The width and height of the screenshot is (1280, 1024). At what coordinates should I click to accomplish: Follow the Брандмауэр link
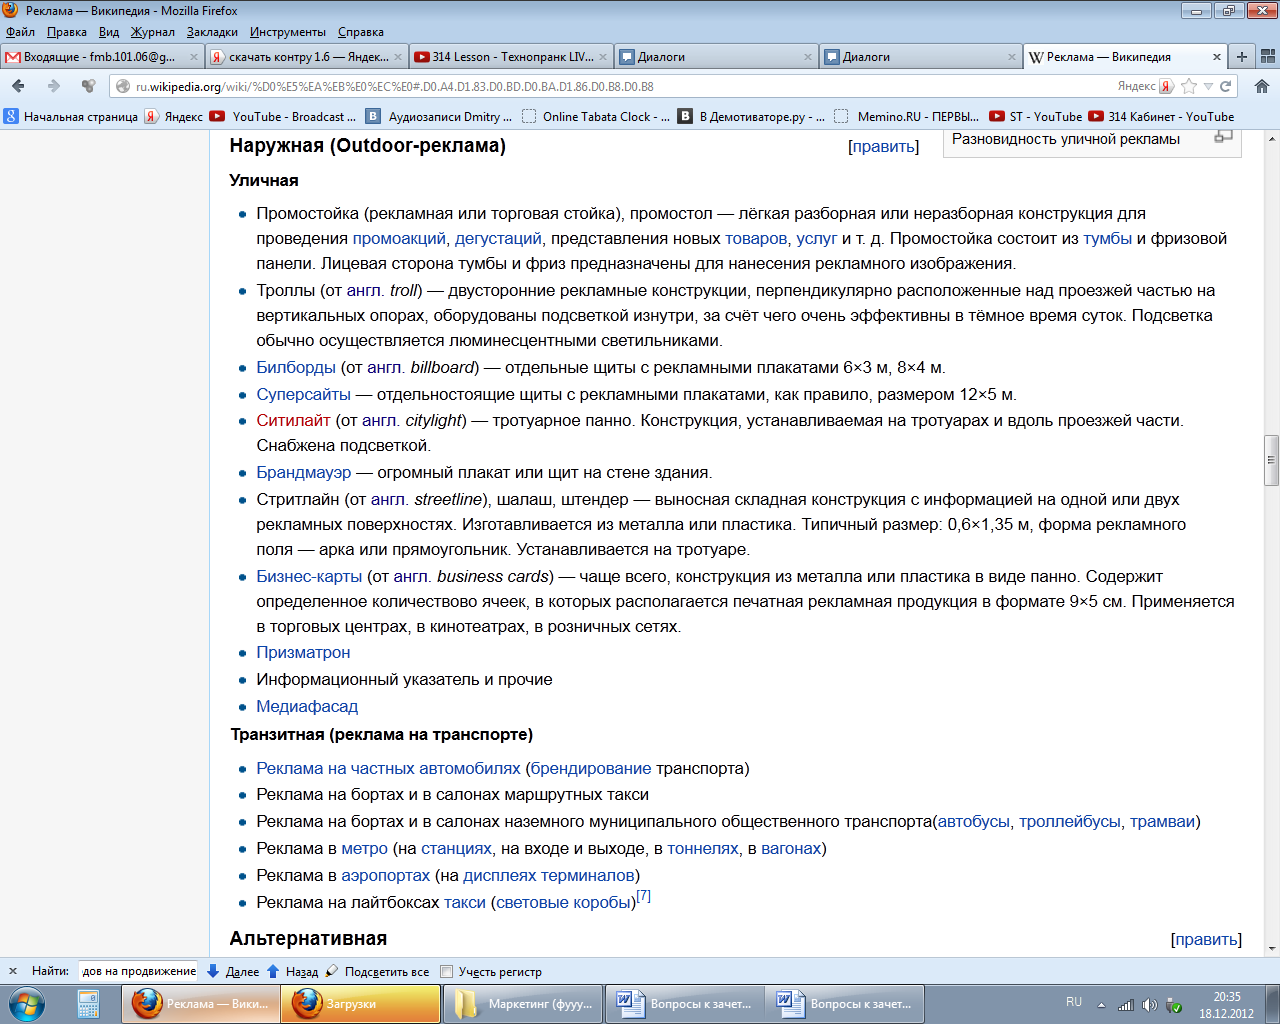click(304, 473)
